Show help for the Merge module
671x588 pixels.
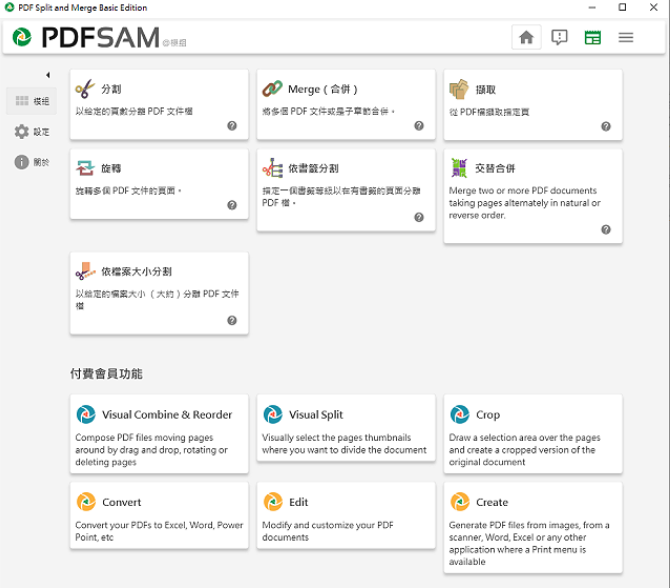tap(419, 126)
